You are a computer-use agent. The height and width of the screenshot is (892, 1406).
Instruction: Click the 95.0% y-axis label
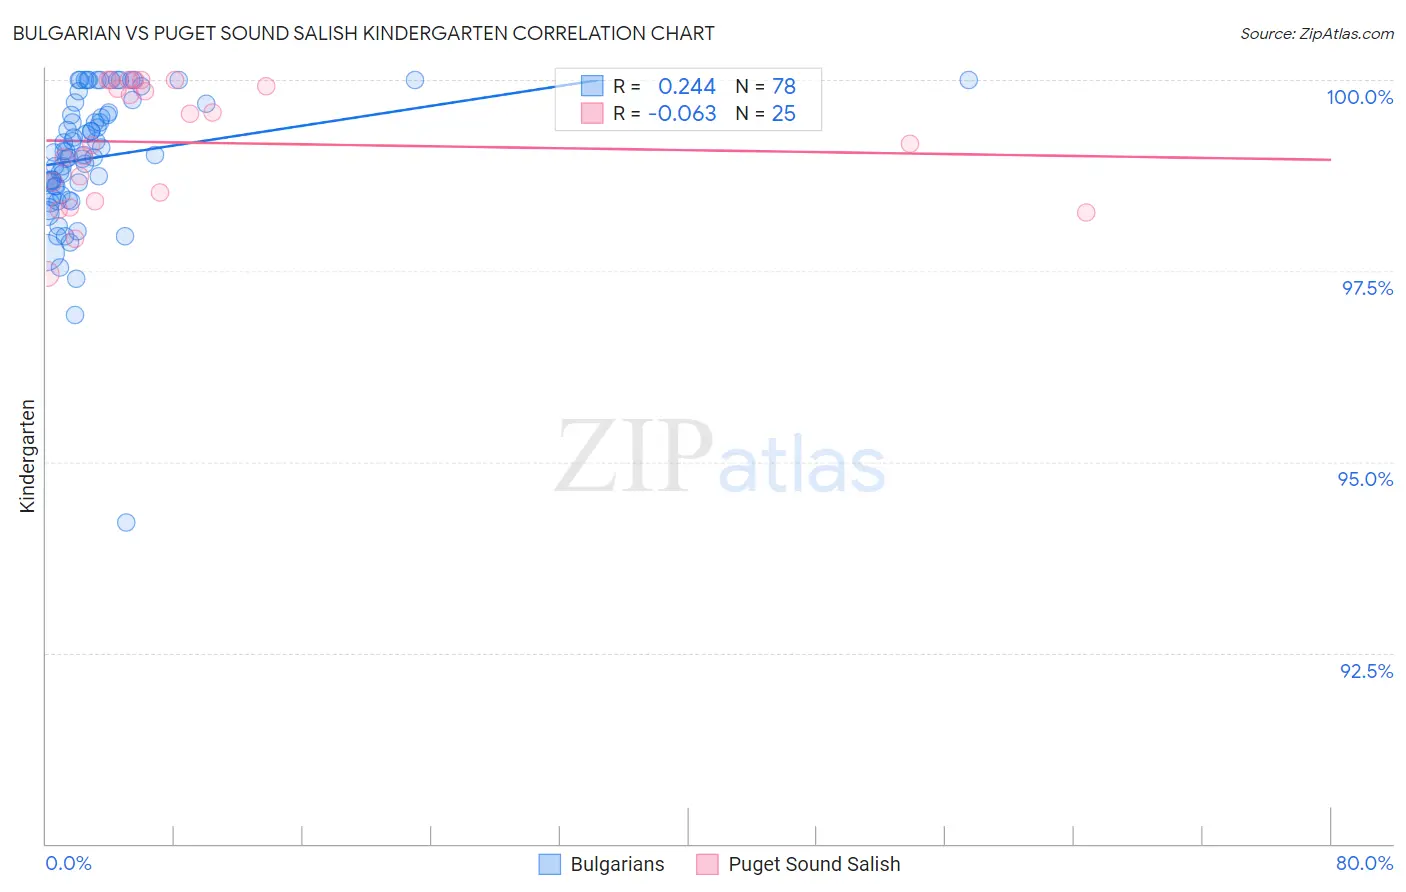click(1365, 479)
